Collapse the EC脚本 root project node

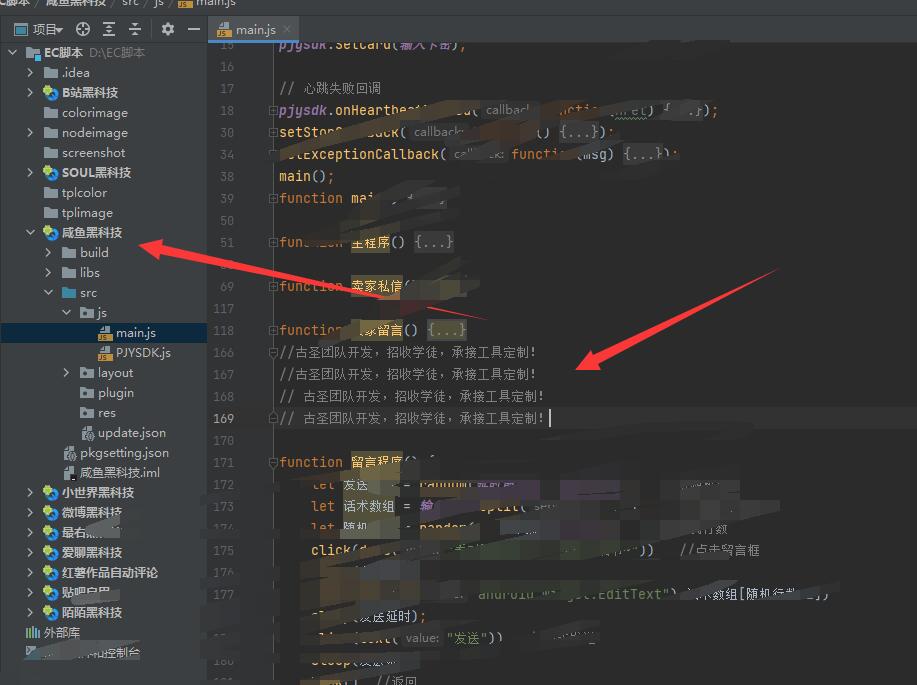point(13,53)
